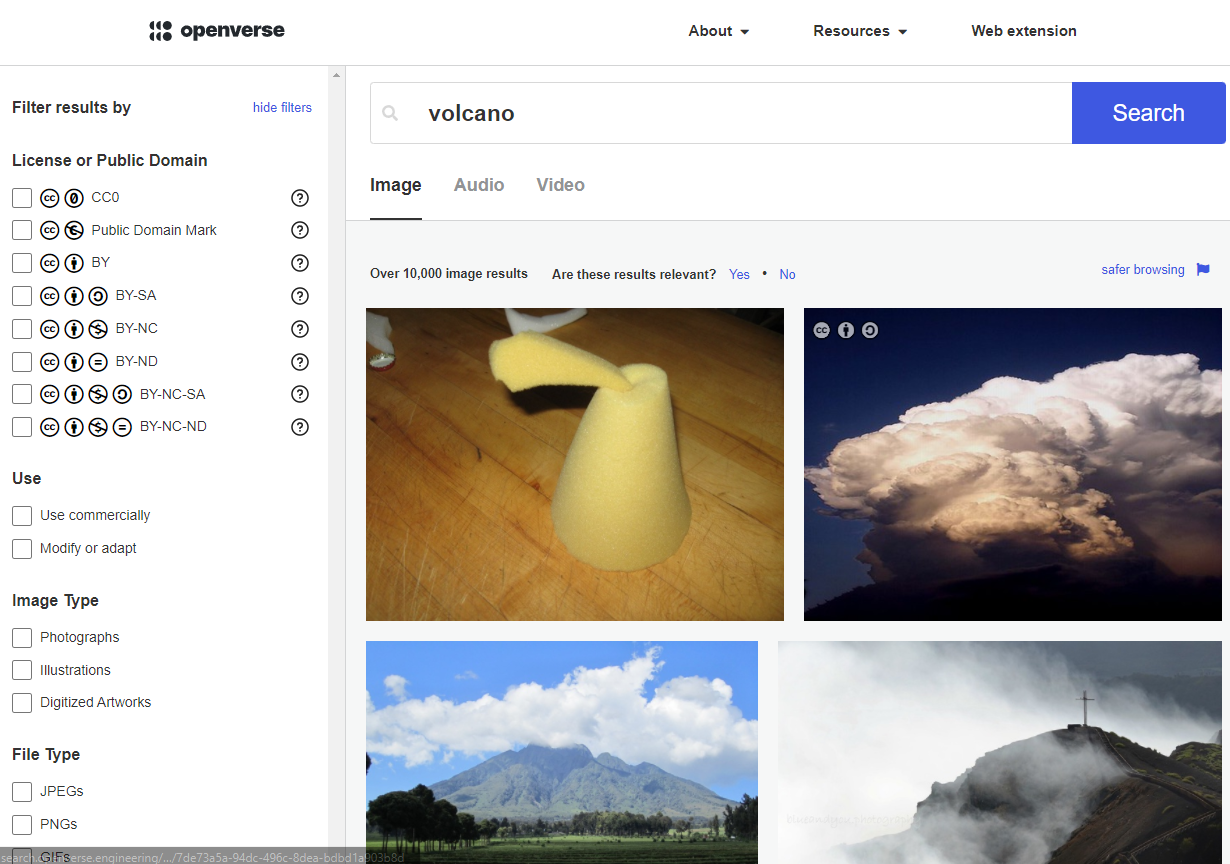1230x864 pixels.
Task: Enable the Photographs image type filter
Action: point(21,637)
